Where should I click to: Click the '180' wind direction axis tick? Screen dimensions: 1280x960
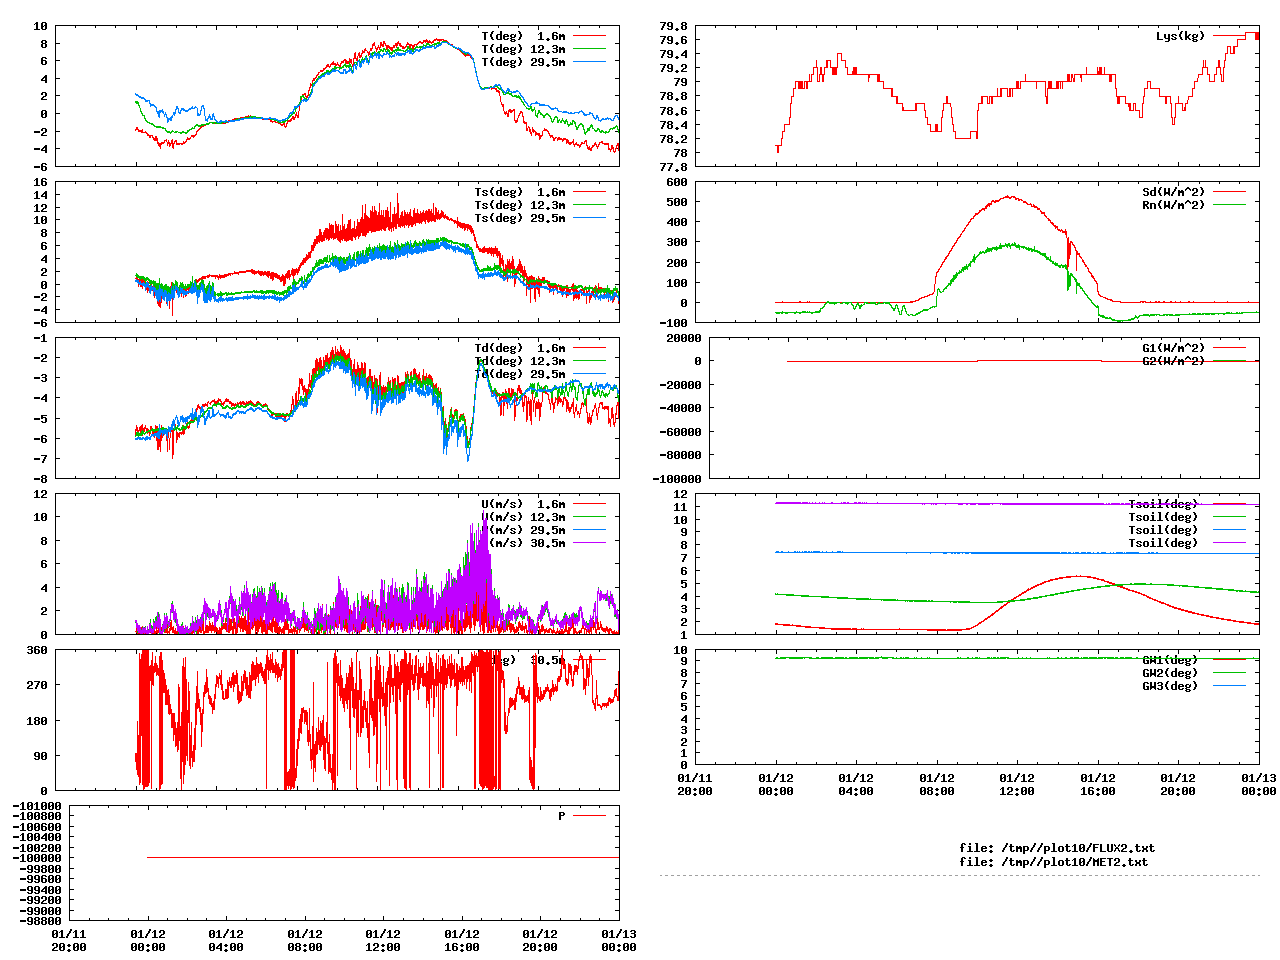point(37,721)
